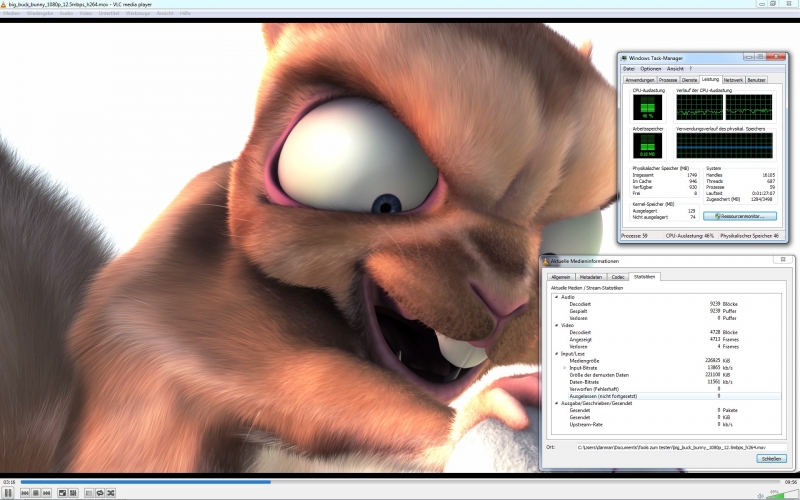
Task: Open the Audio menu in VLC
Action: coord(66,13)
